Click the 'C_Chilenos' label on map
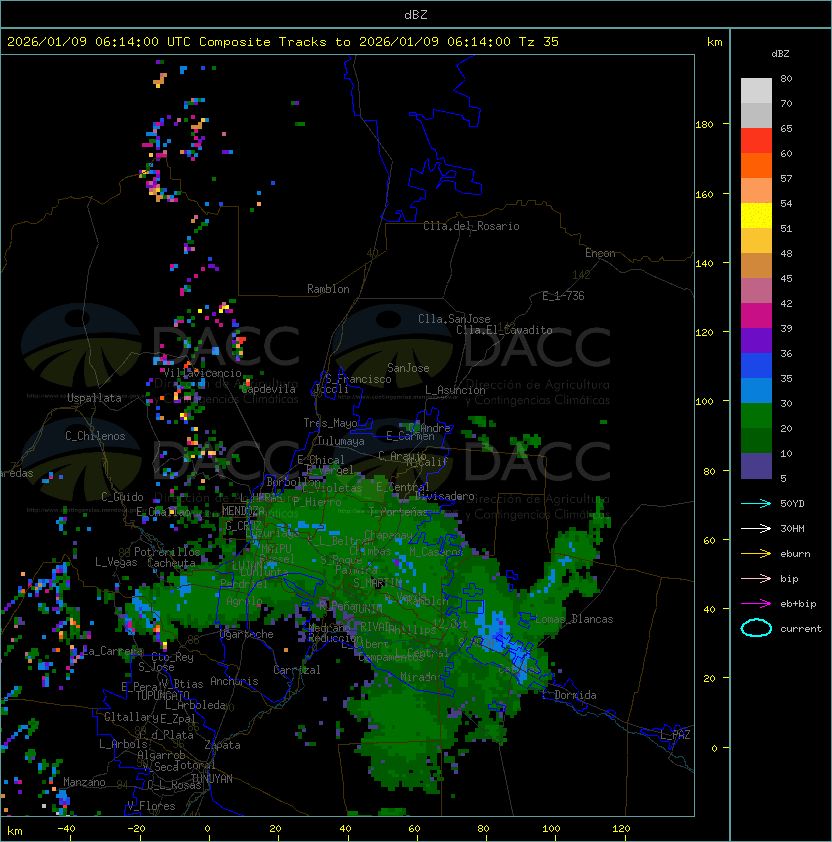Screen dimensions: 832x842 click(95, 436)
